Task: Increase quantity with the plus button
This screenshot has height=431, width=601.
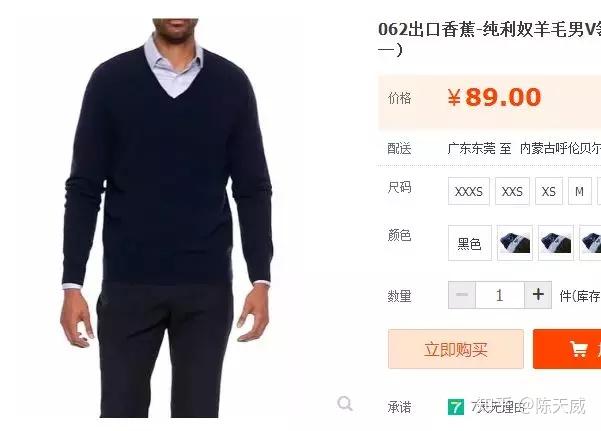Action: click(538, 295)
